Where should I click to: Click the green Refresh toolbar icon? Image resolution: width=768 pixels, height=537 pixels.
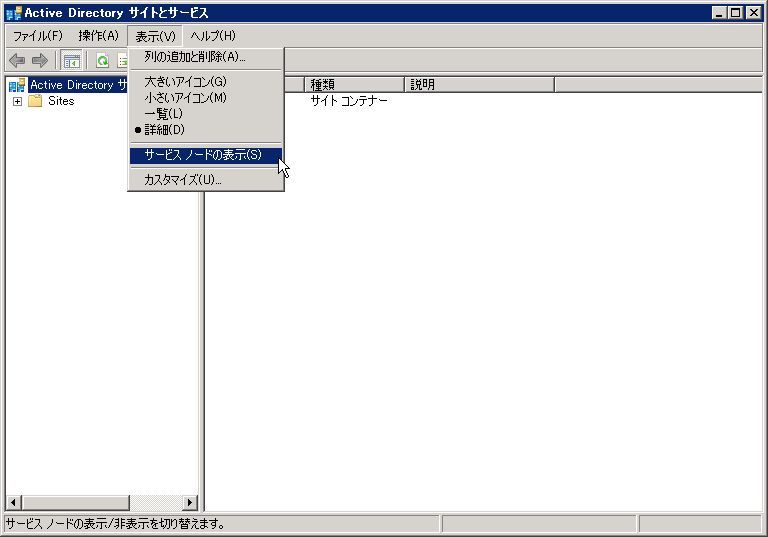click(x=102, y=61)
